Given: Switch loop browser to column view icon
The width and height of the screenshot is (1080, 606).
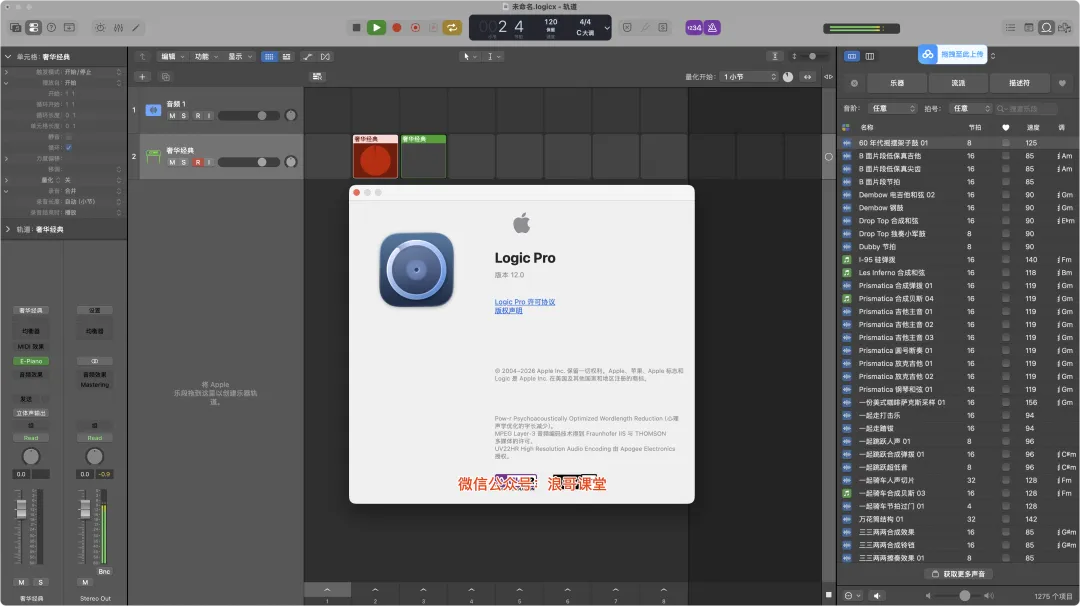Looking at the screenshot, I should (870, 56).
